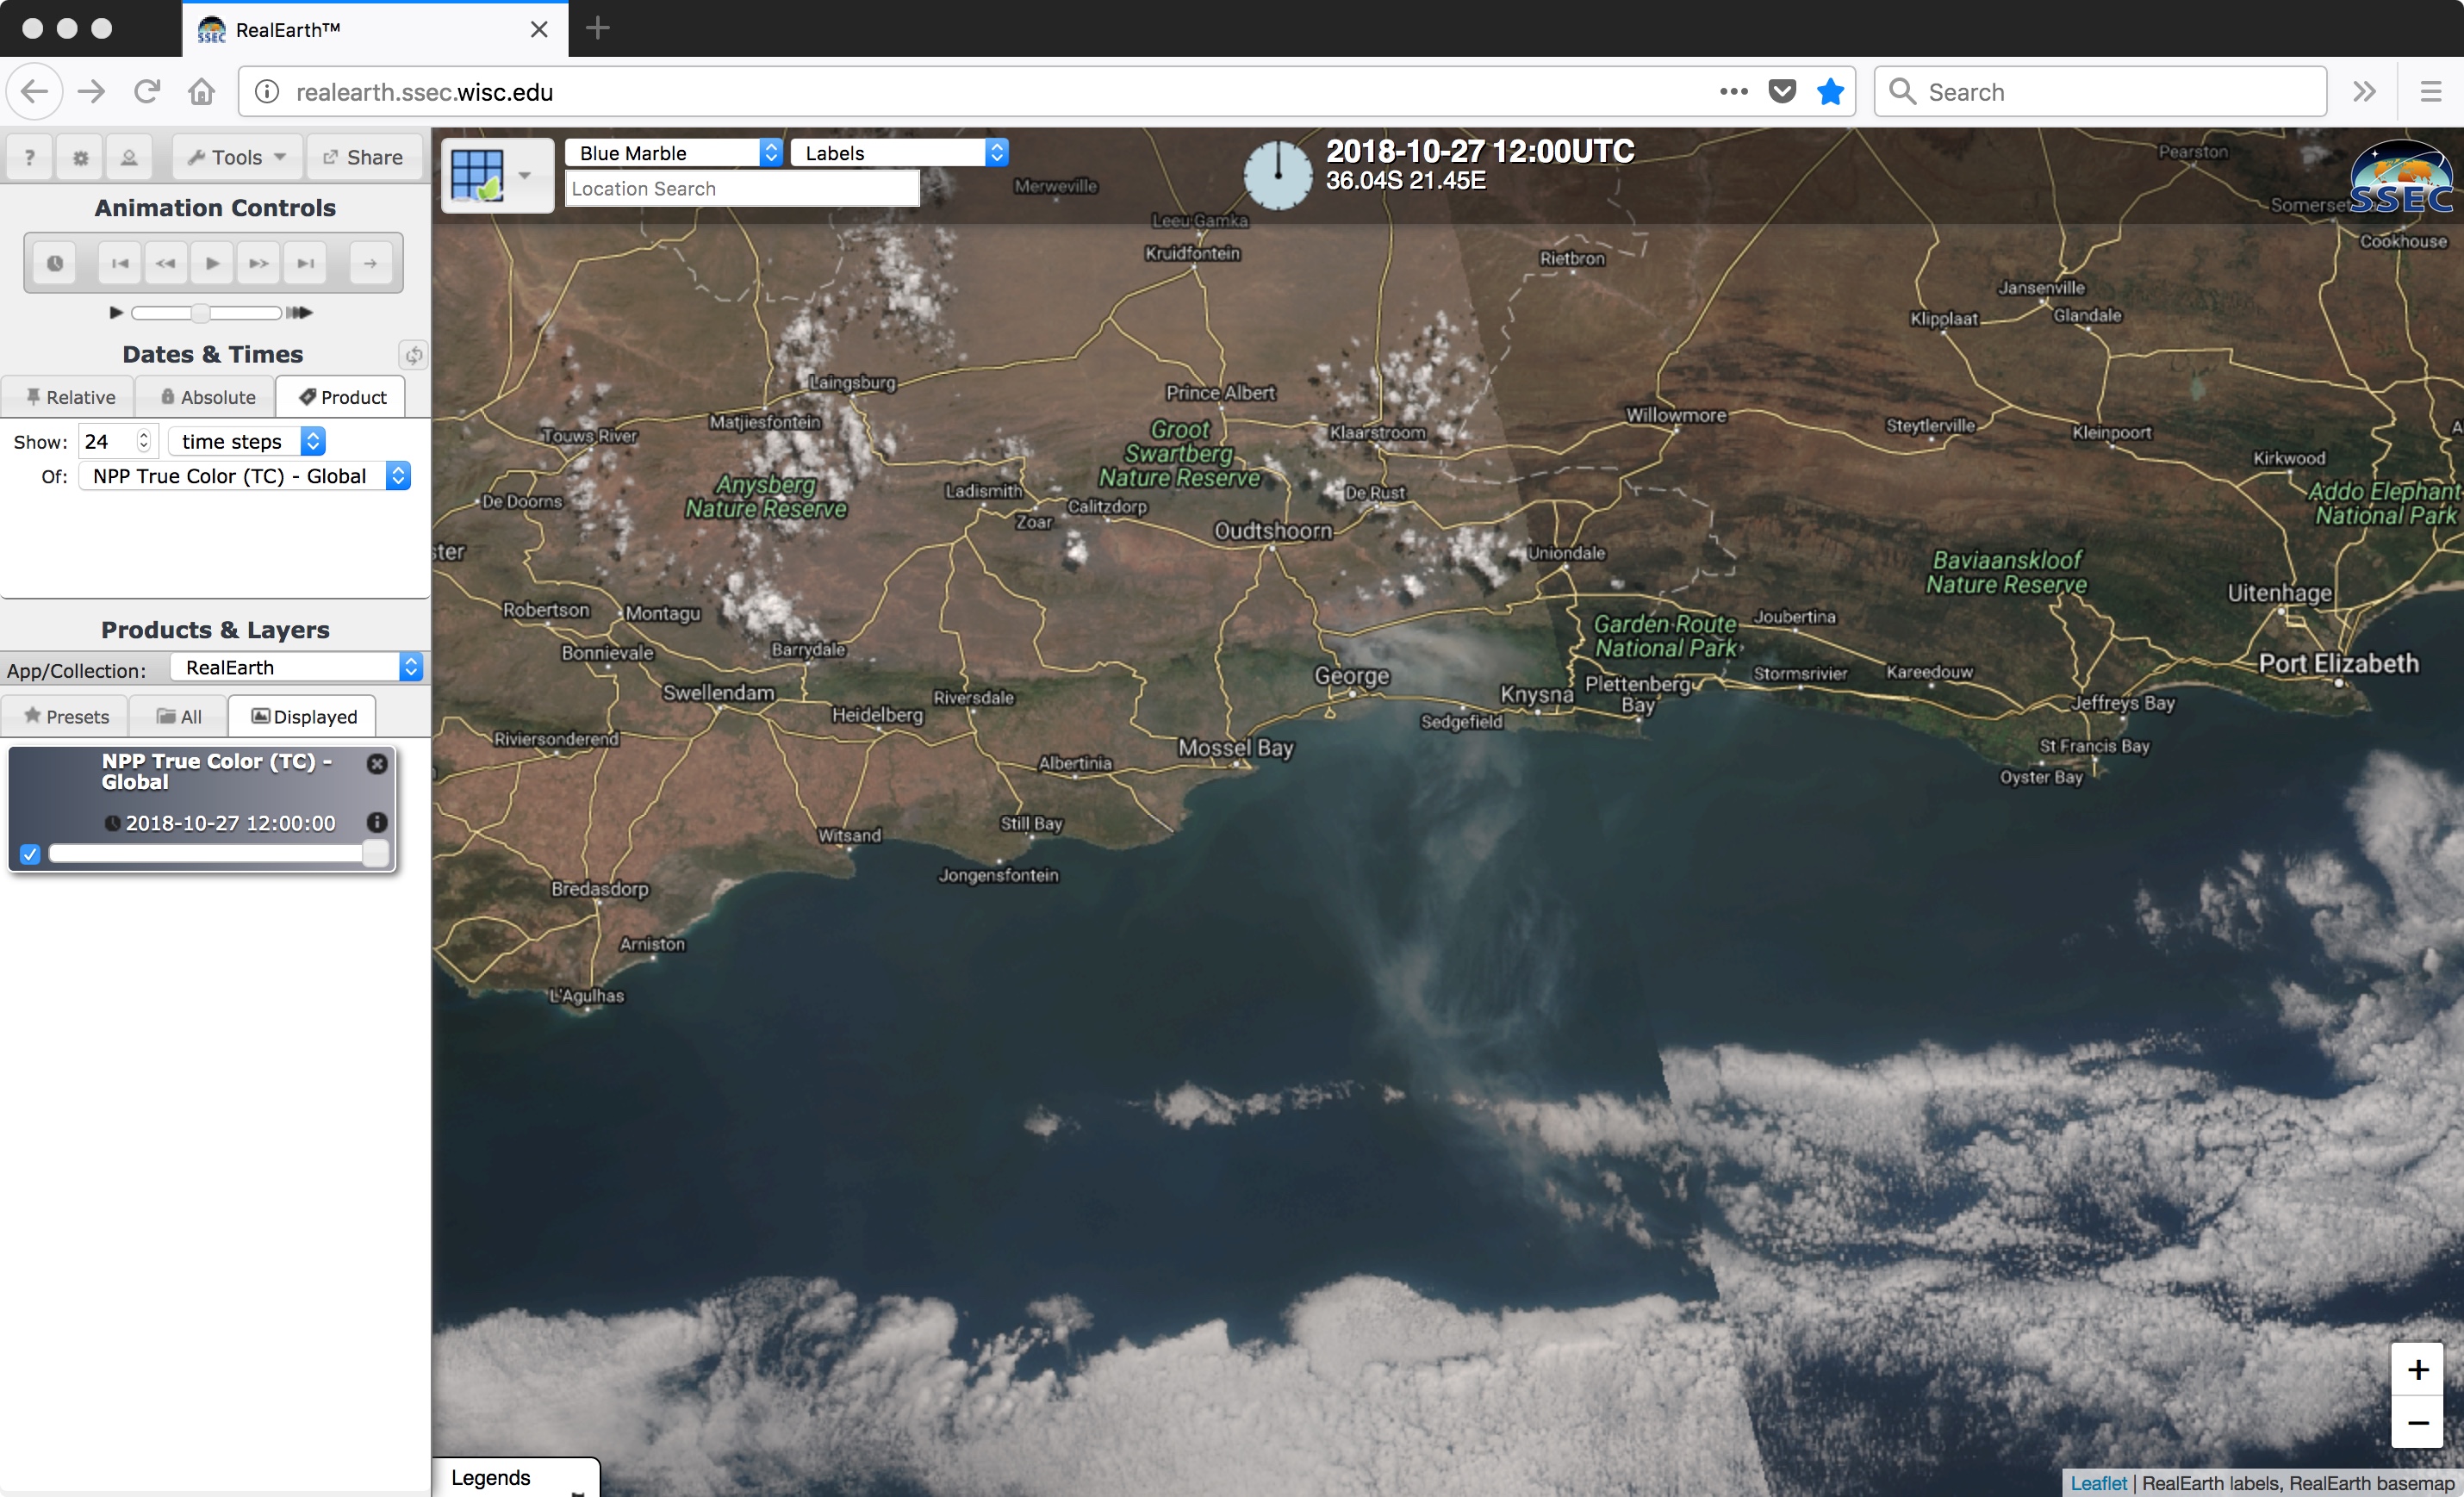The image size is (2464, 1497).
Task: Click the animation clock button
Action: [55, 263]
